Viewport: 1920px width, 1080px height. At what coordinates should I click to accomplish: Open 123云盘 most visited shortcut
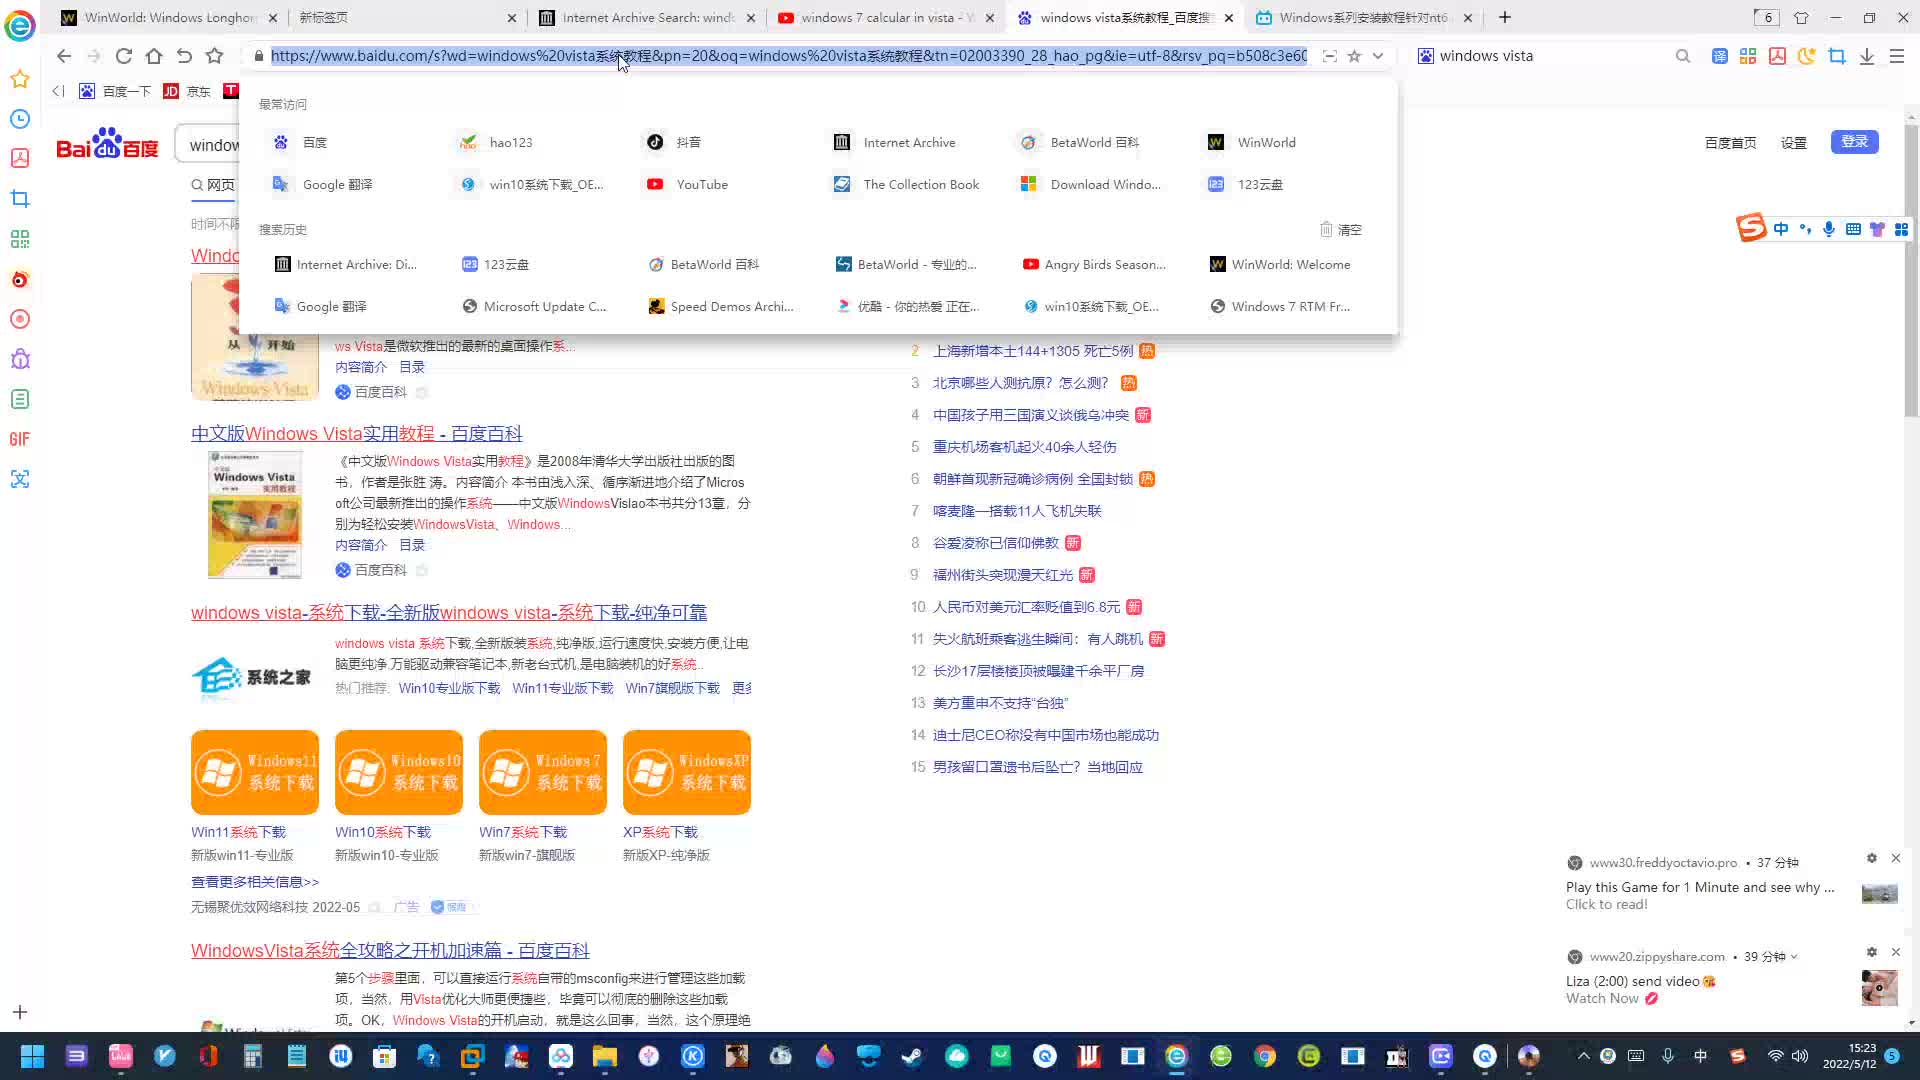(1246, 184)
